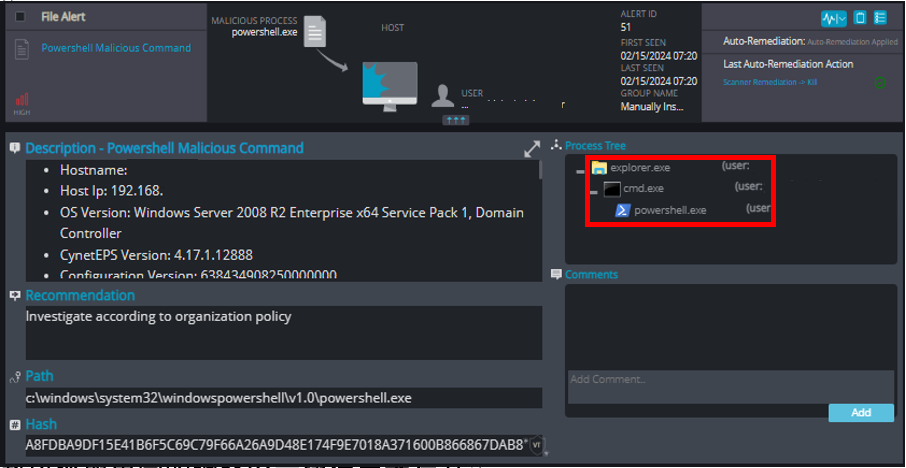Image resolution: width=906 pixels, height=468 pixels.
Task: Select the malicious process file icon
Action: tap(315, 32)
